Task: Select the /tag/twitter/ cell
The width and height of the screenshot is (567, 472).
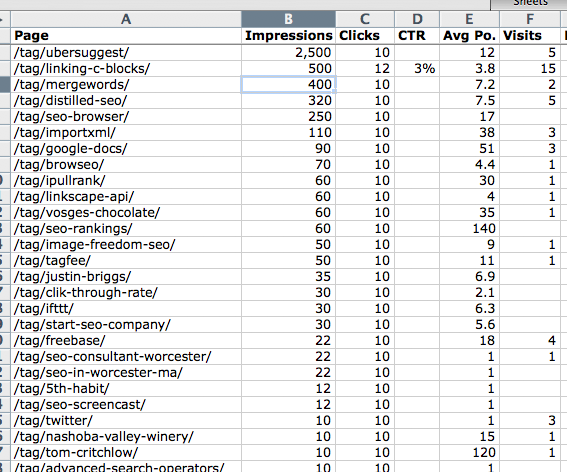Action: [126, 421]
